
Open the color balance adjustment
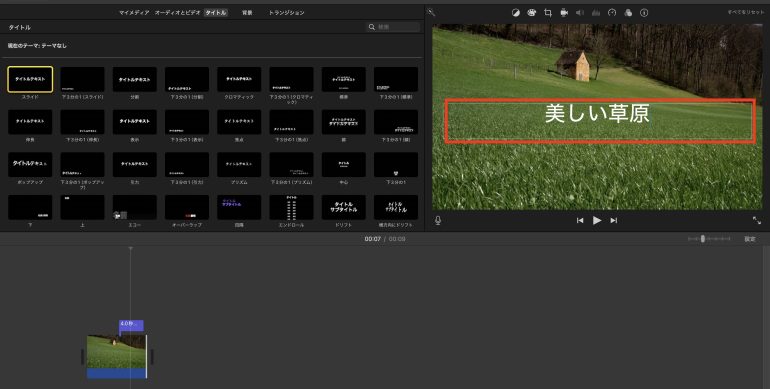point(516,13)
